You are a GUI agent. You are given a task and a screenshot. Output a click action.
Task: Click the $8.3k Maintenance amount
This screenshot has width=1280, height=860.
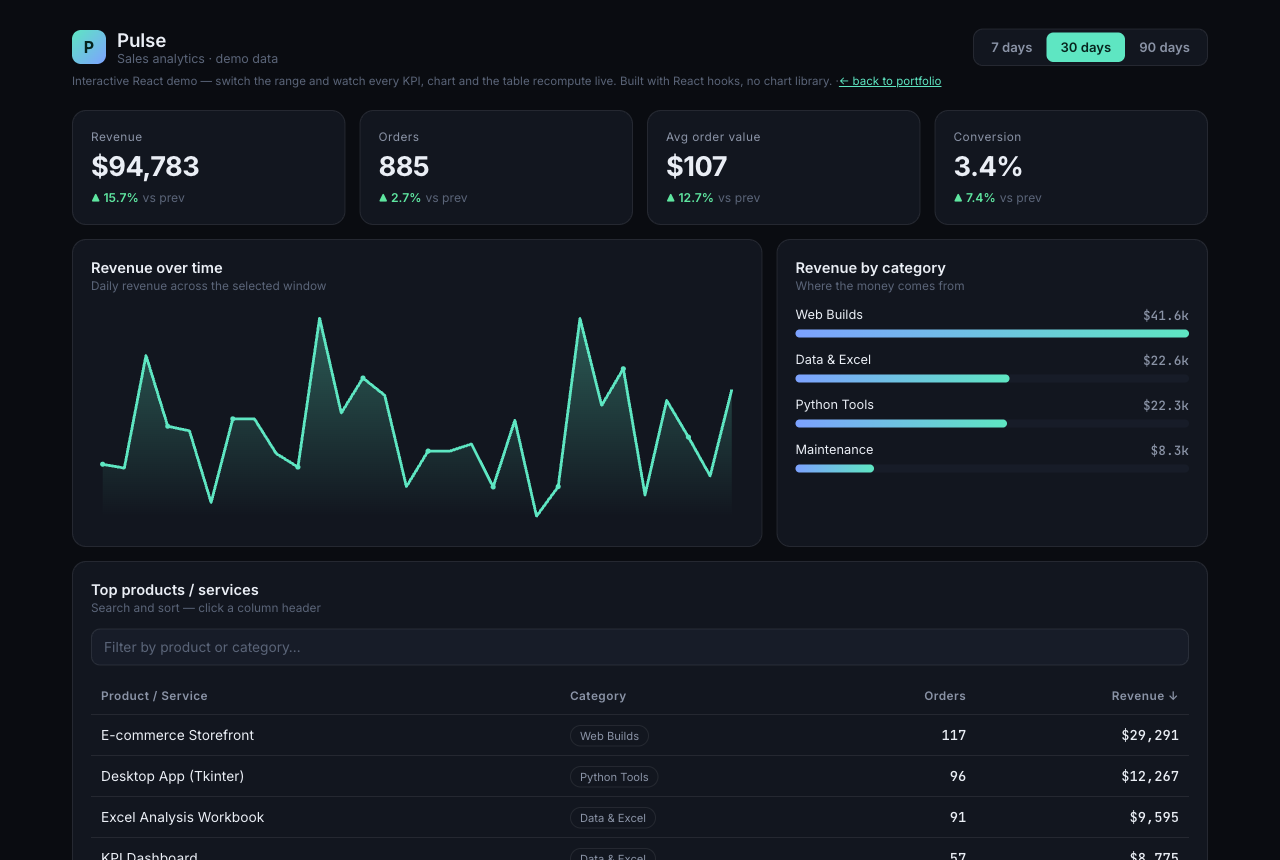[x=1170, y=450]
